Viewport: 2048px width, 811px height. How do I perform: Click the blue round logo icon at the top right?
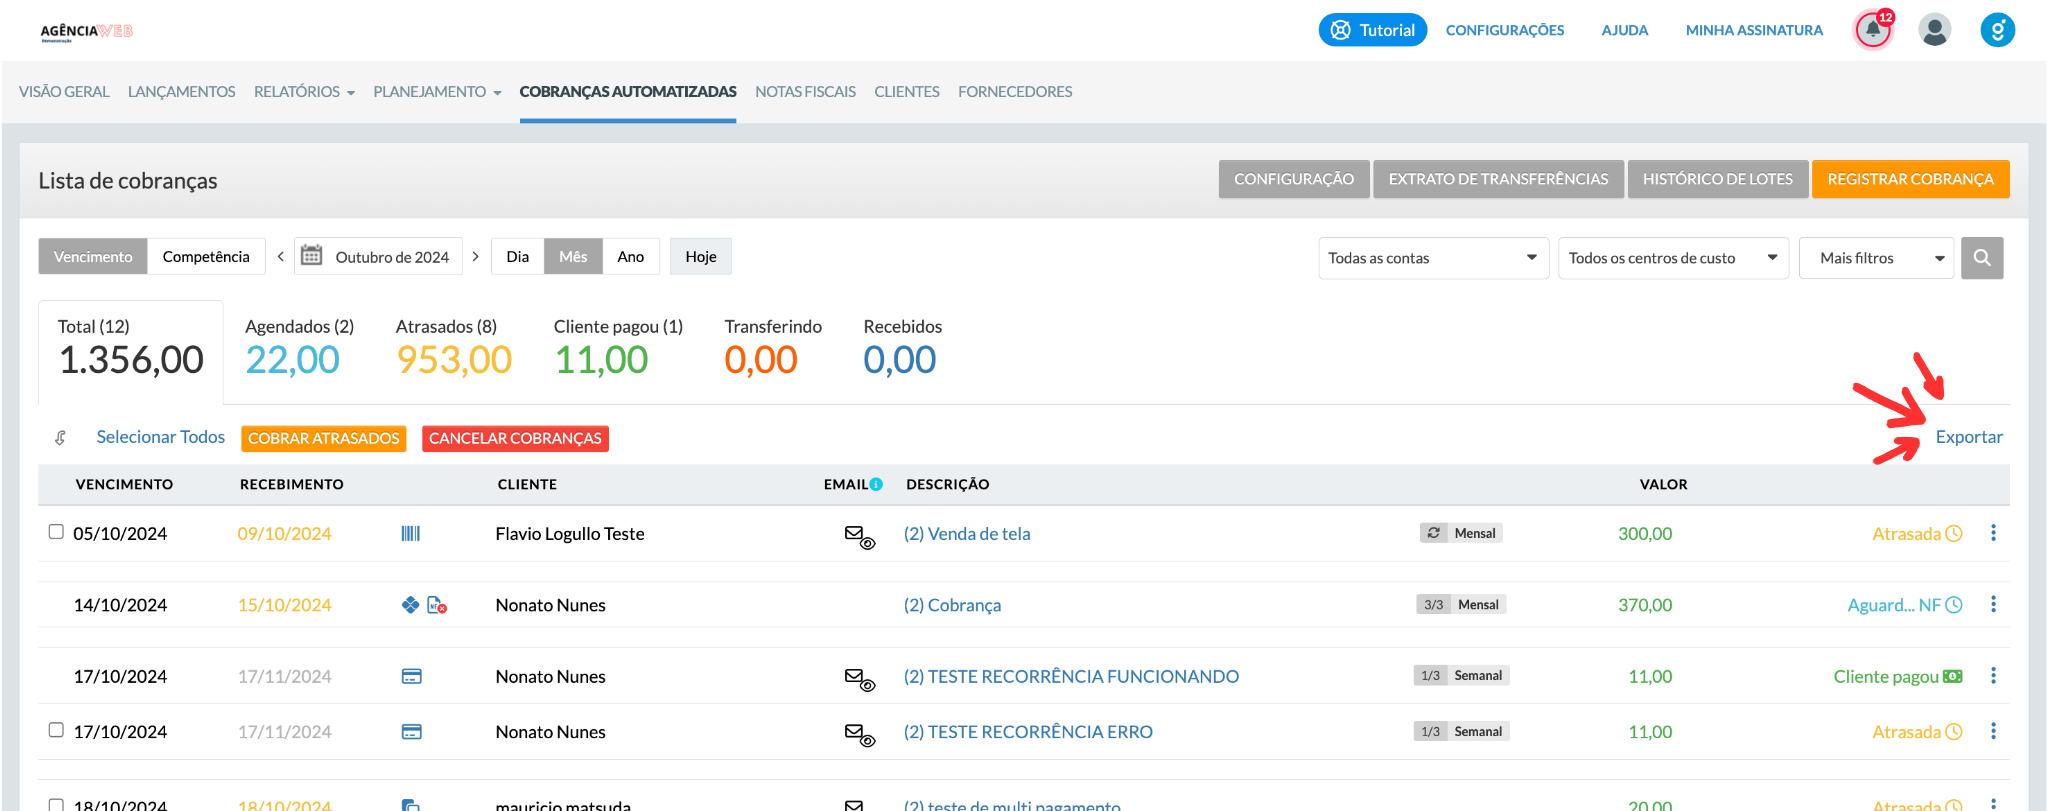pos(1997,30)
